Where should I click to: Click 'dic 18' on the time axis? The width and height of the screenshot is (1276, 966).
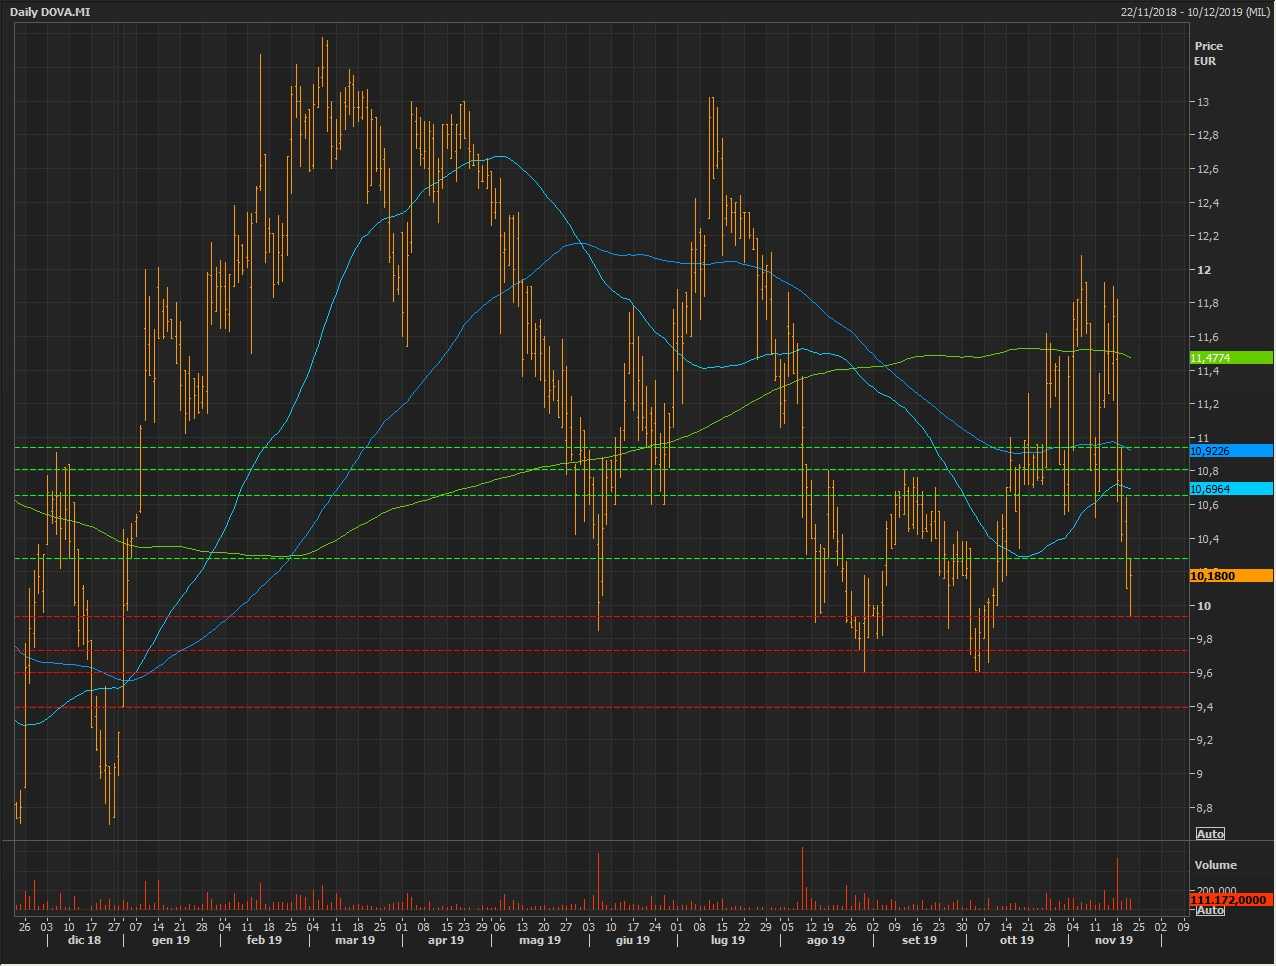[84, 940]
